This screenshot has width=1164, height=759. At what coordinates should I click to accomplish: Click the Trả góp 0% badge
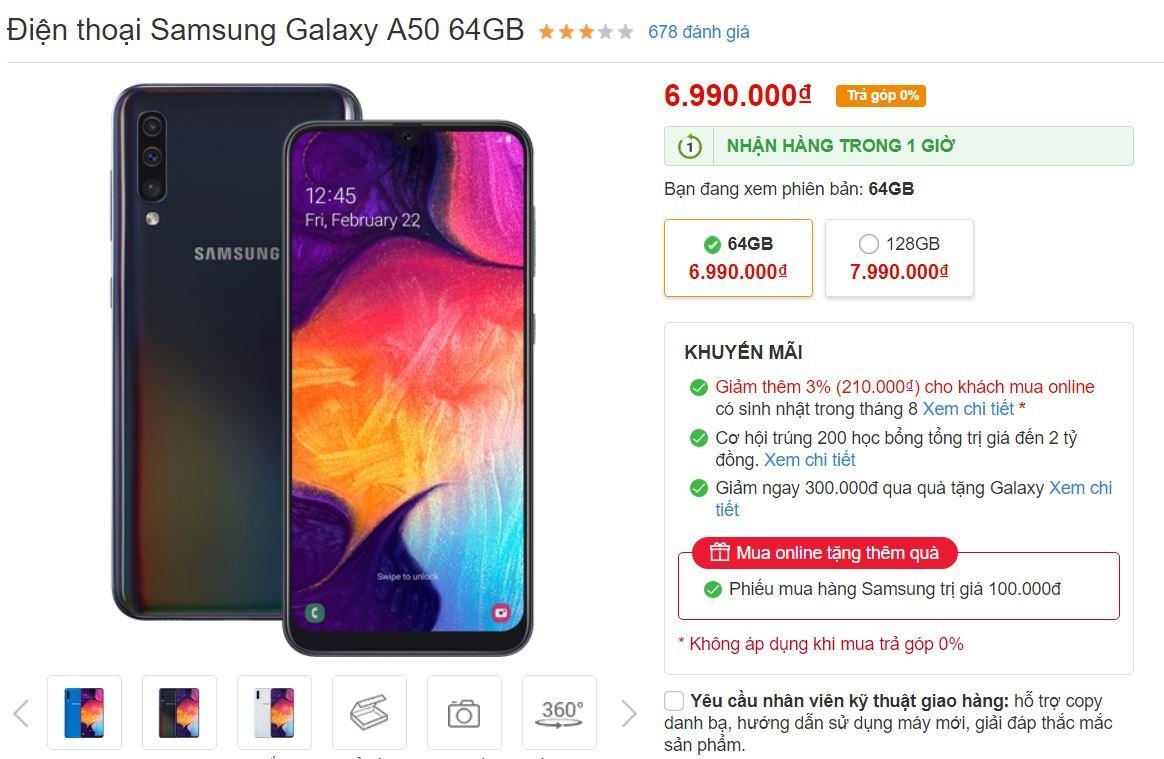click(881, 96)
